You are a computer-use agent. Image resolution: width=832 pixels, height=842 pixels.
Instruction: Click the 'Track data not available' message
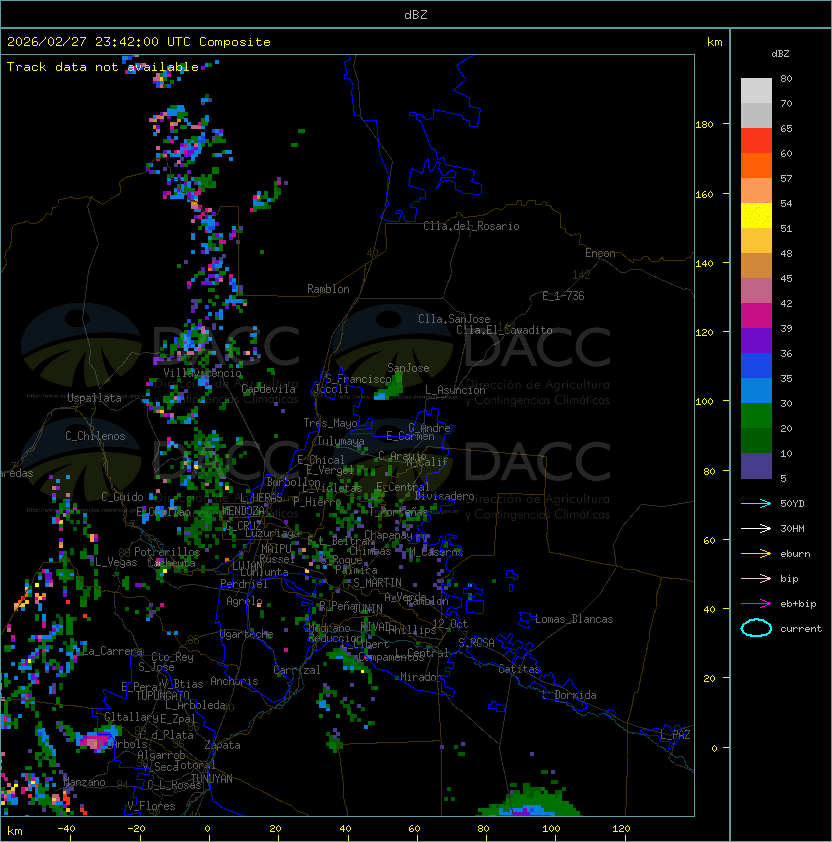(x=102, y=67)
